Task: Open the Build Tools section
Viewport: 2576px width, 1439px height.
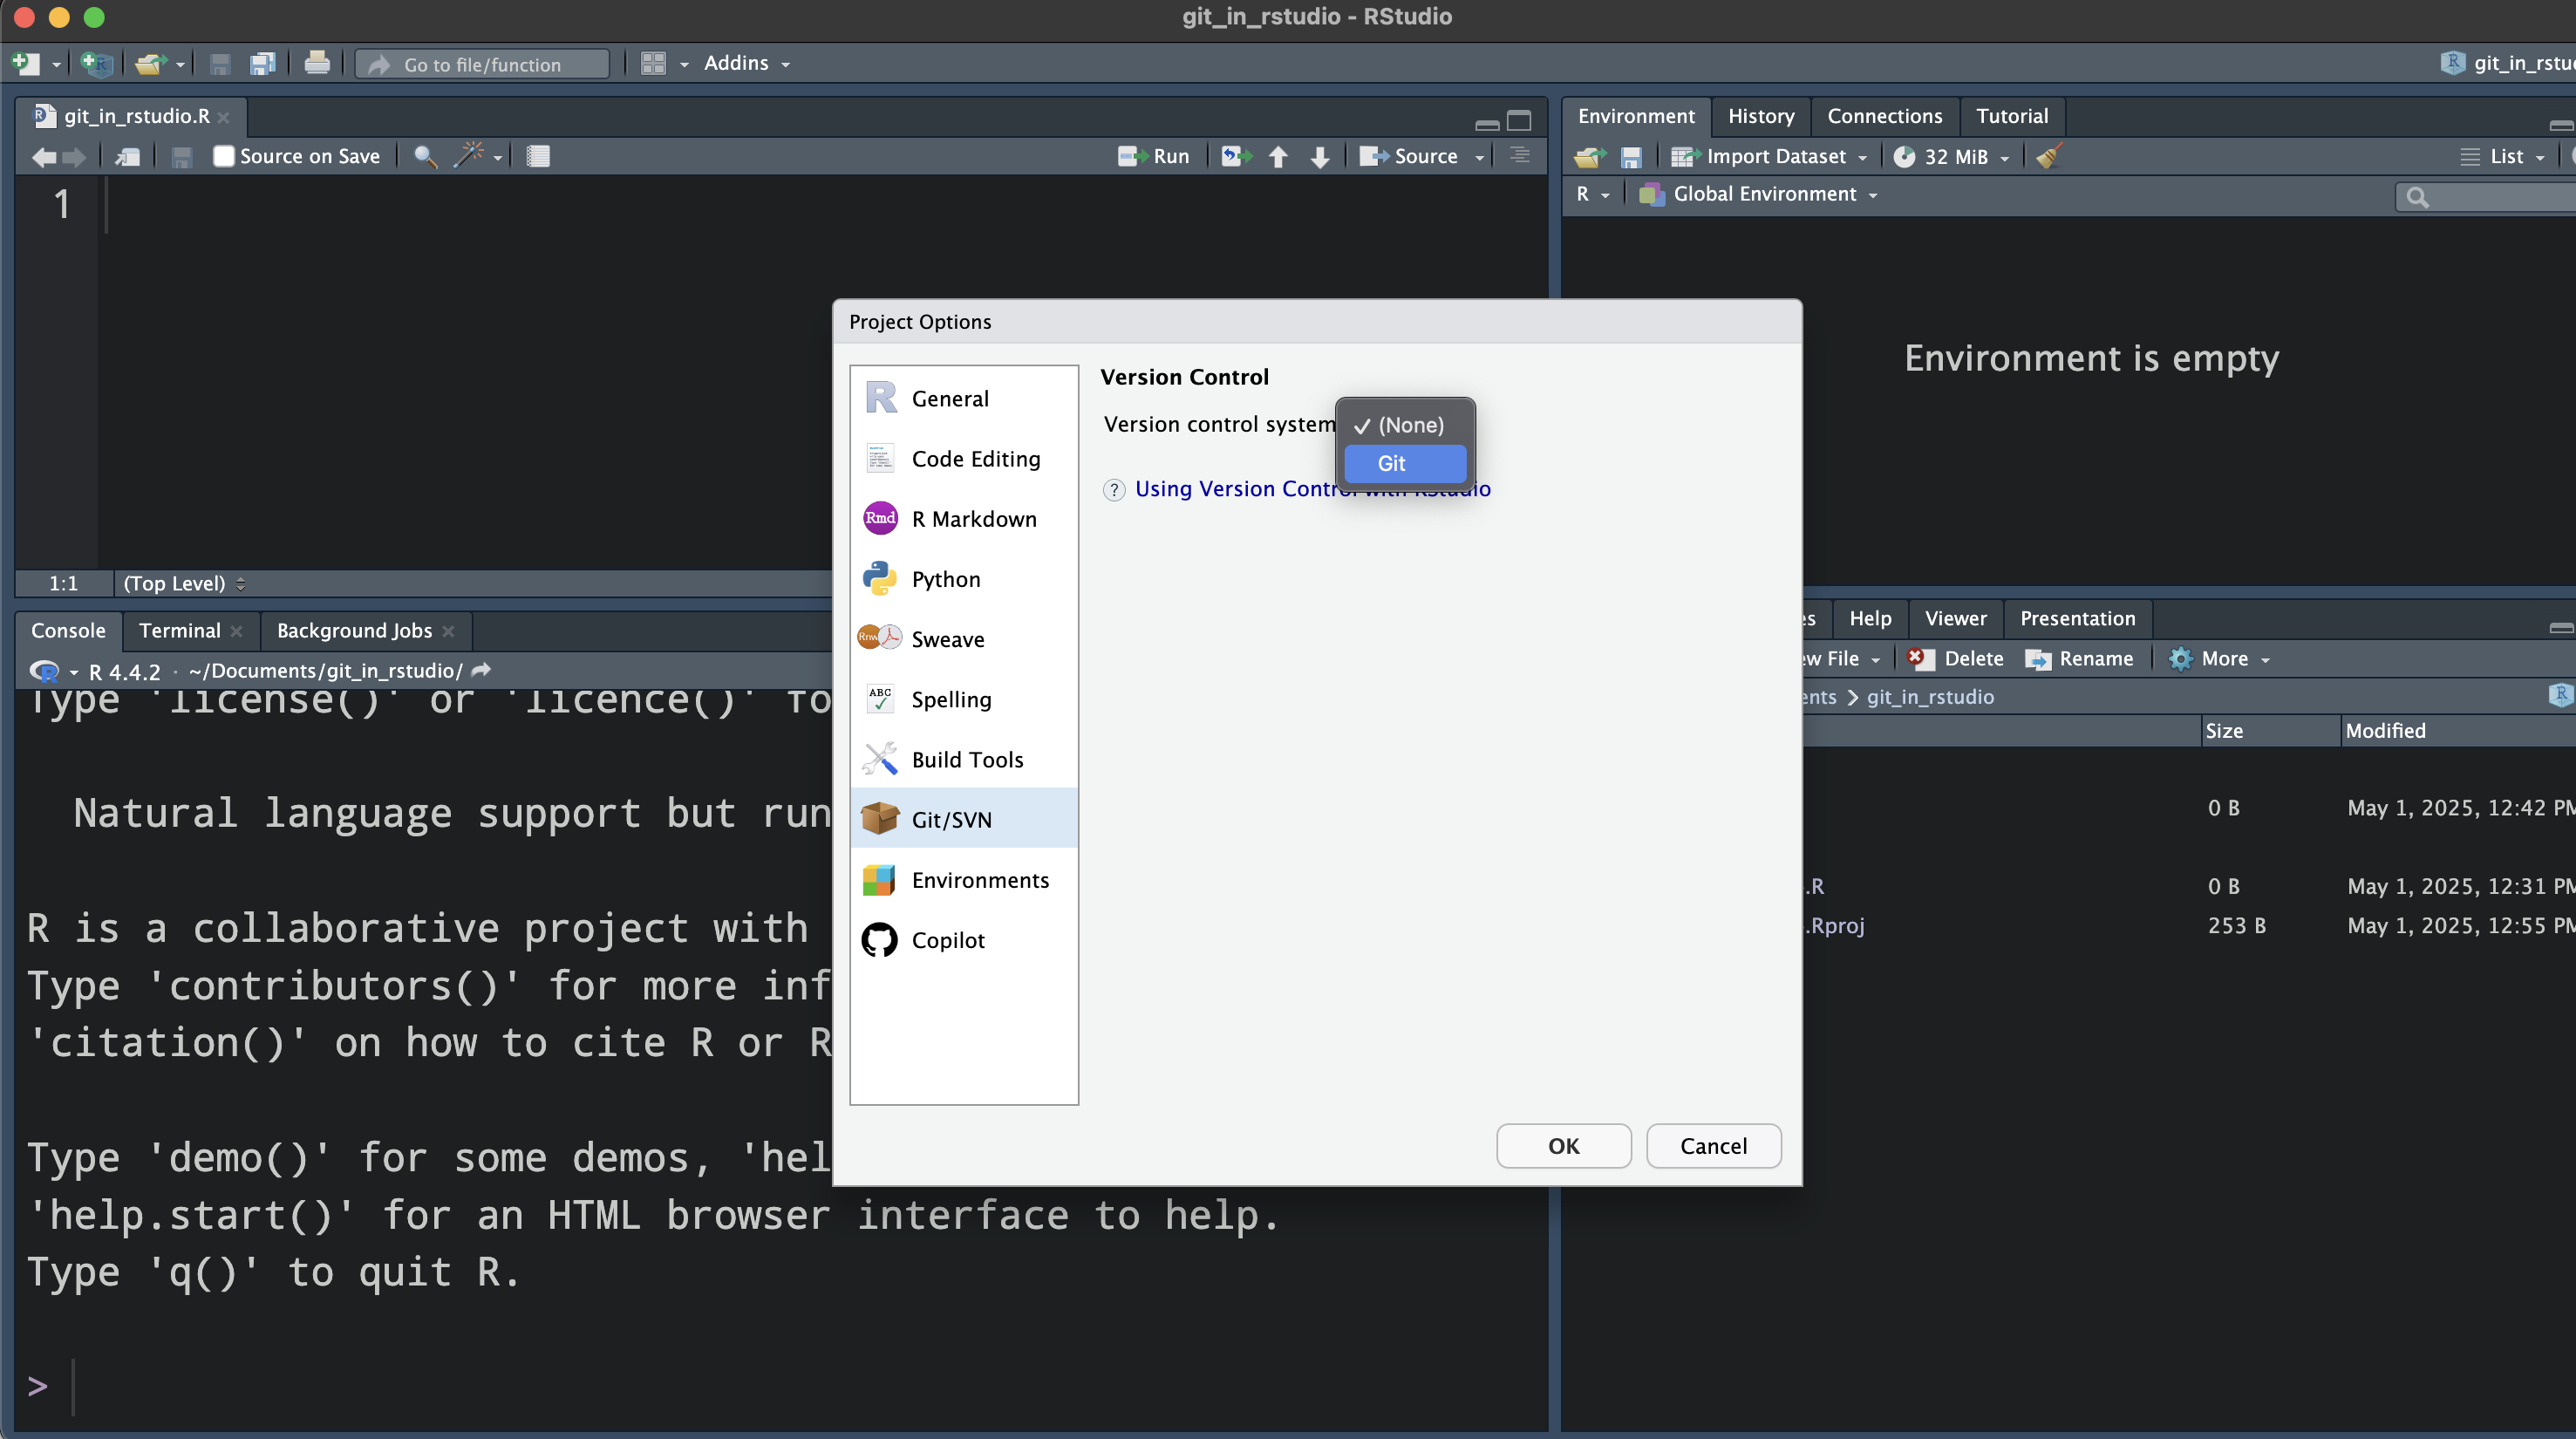Action: [x=966, y=760]
